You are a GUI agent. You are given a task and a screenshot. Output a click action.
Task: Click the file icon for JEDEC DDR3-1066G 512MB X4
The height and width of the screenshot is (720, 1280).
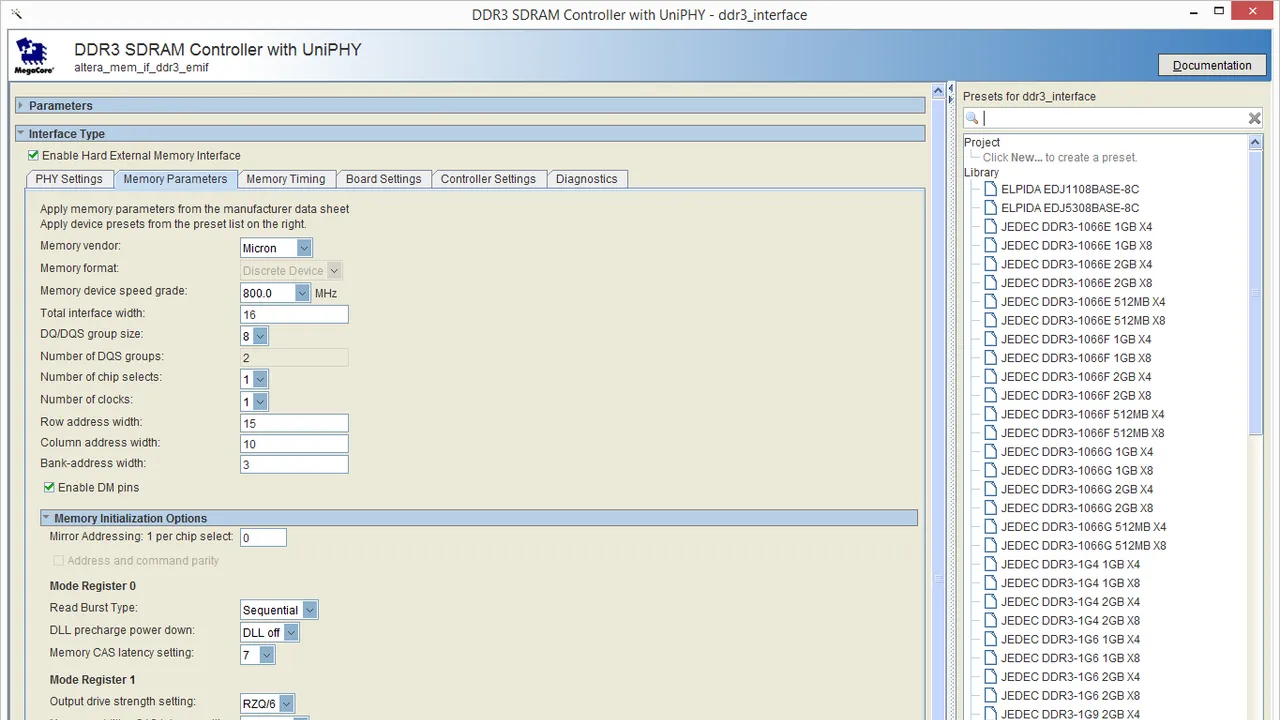pyautogui.click(x=990, y=527)
